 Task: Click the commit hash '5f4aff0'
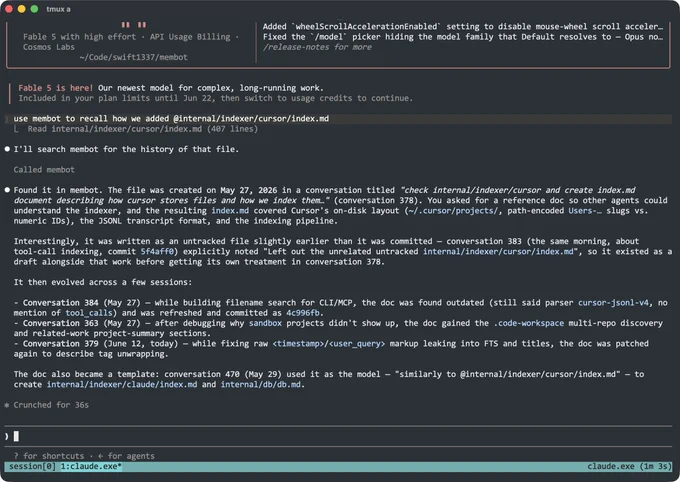click(x=157, y=251)
